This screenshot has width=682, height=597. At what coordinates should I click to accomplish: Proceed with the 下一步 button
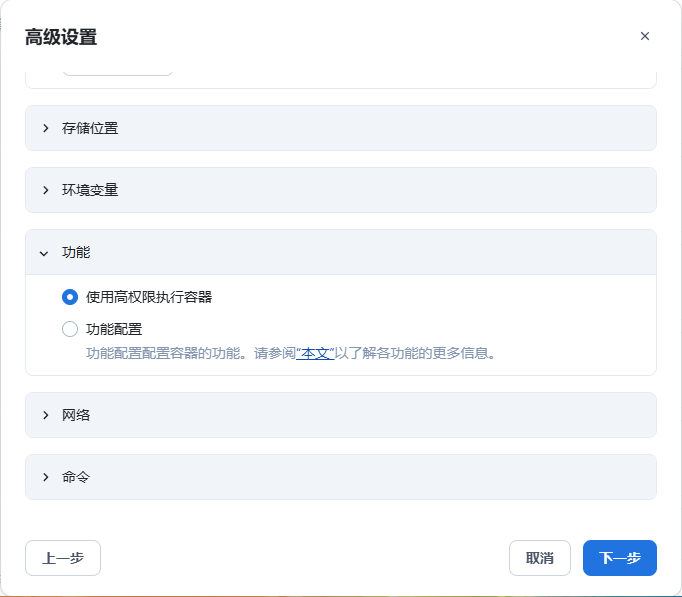[620, 558]
